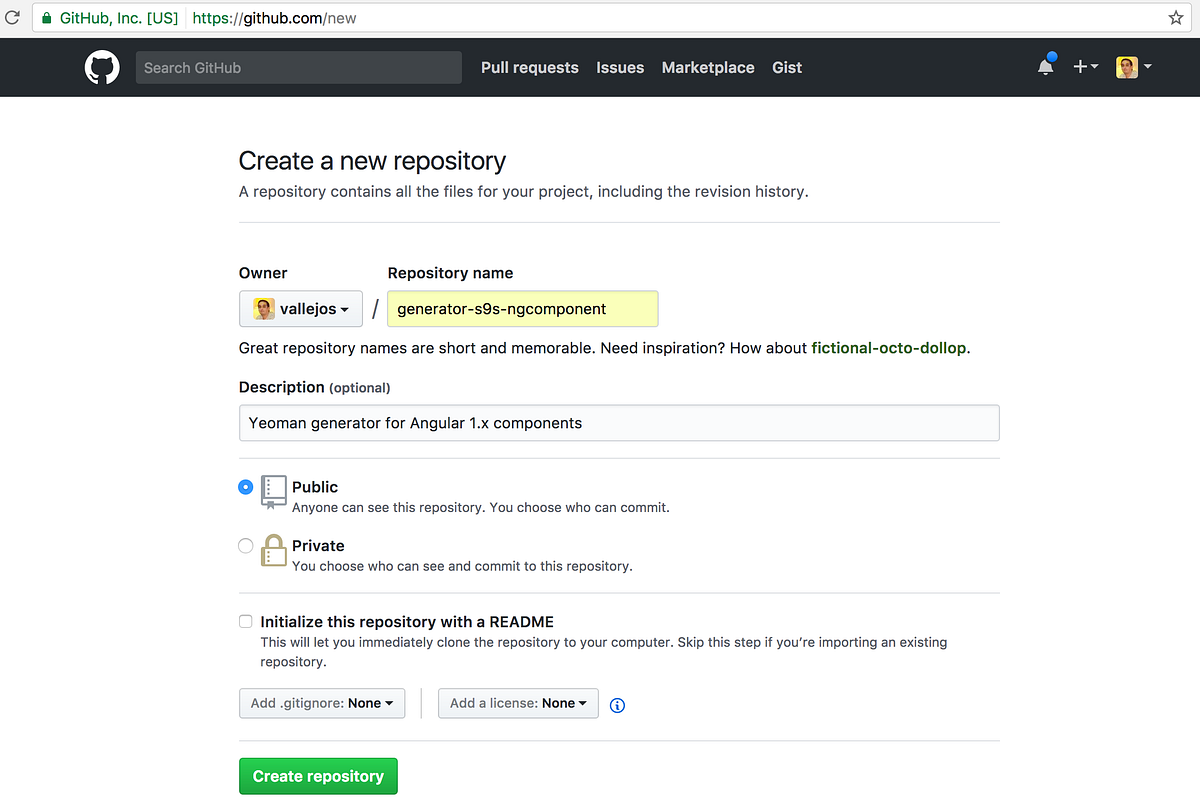Open your profile avatar menu
Image resolution: width=1200 pixels, height=798 pixels.
point(1131,67)
